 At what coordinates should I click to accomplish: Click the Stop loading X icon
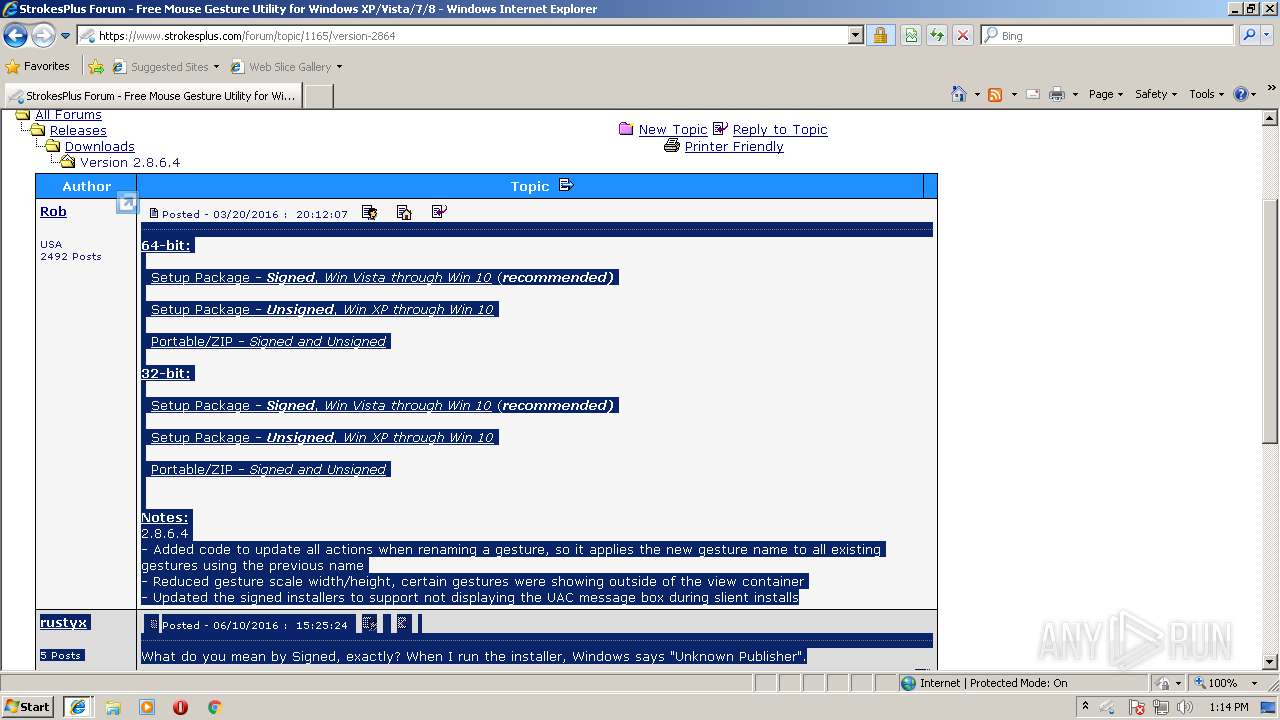pos(963,36)
